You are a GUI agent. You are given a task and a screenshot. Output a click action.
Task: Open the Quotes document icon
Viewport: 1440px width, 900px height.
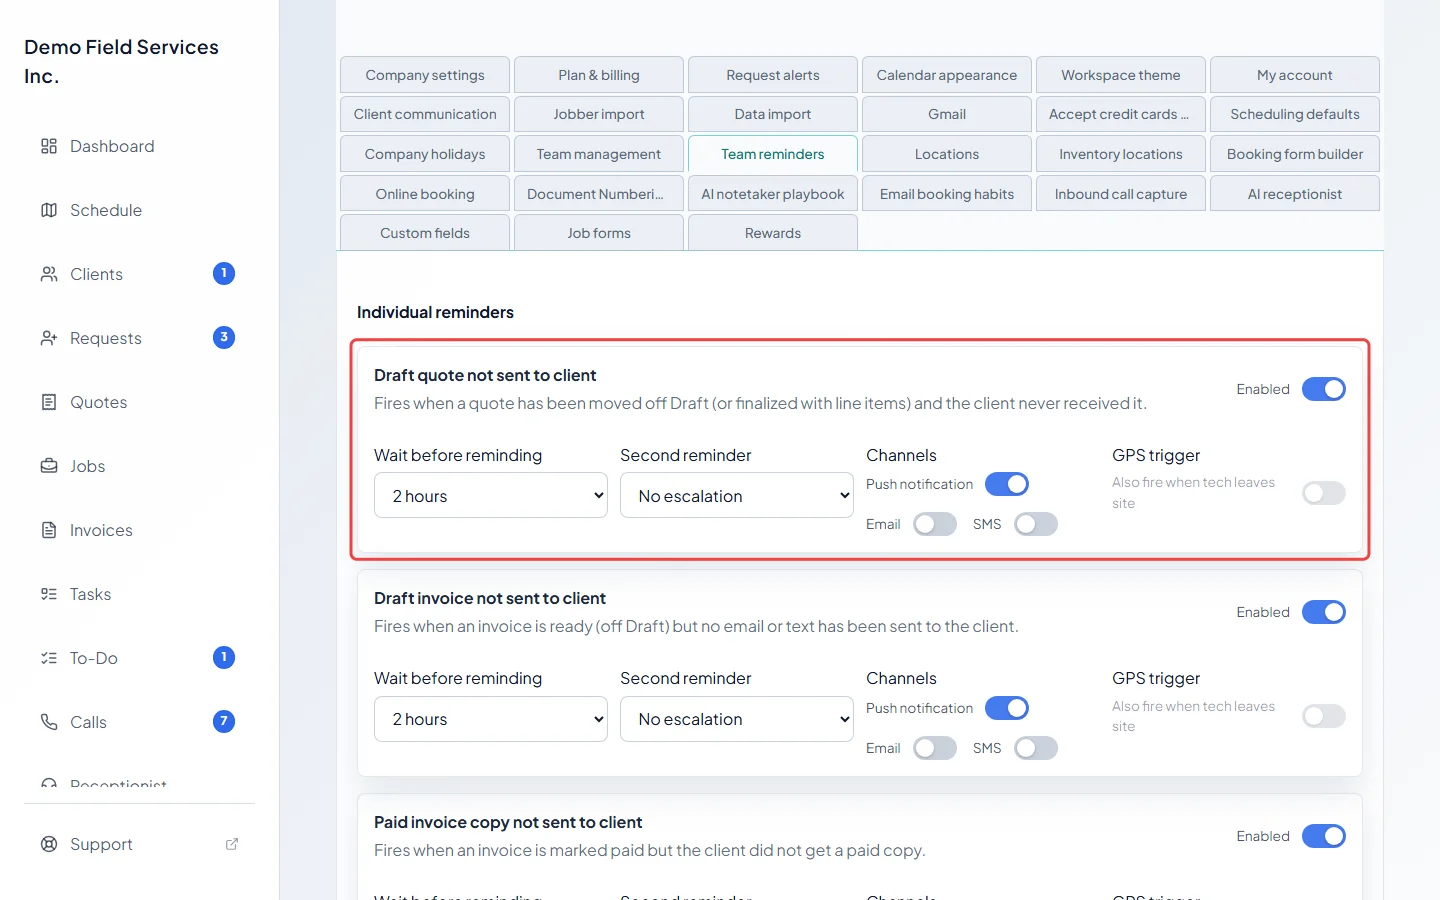click(49, 402)
